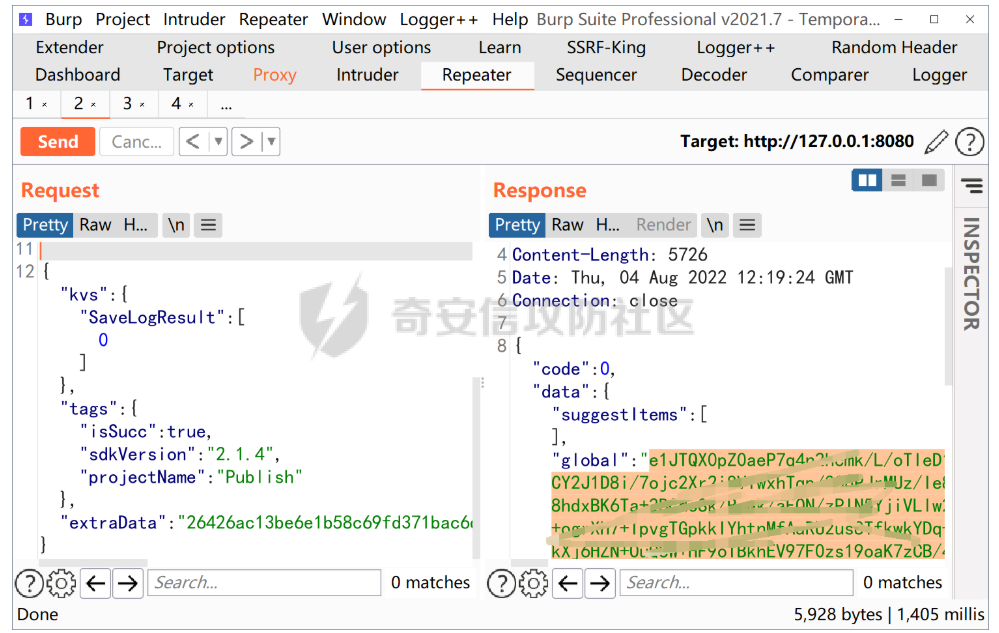999x633 pixels.
Task: Switch Response view to Pretty
Action: click(x=517, y=225)
